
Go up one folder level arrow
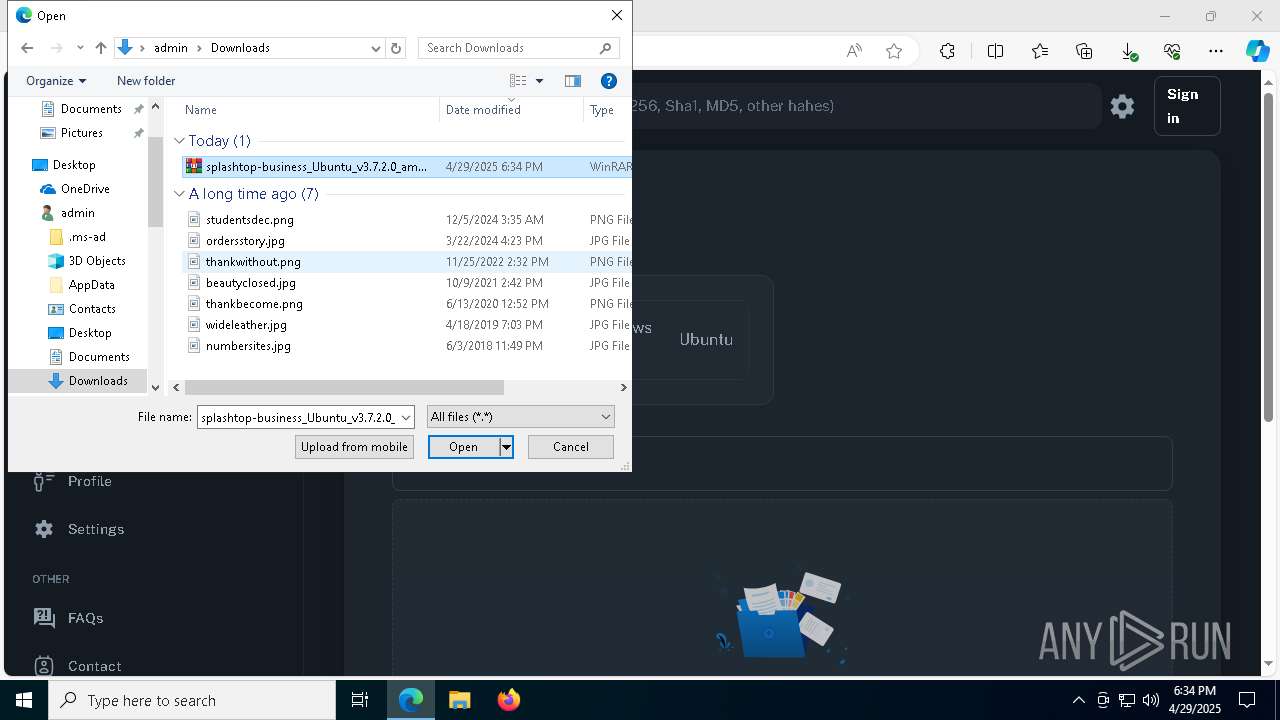click(101, 48)
